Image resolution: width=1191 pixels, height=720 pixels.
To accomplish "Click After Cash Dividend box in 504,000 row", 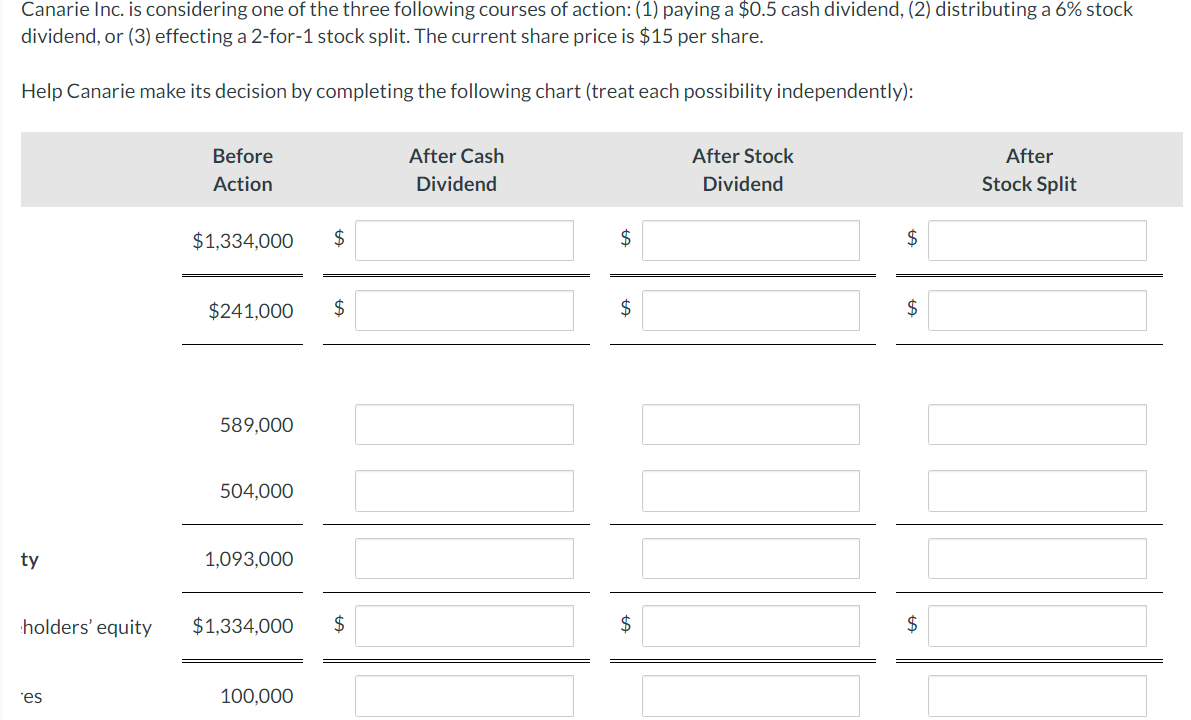I will point(464,491).
